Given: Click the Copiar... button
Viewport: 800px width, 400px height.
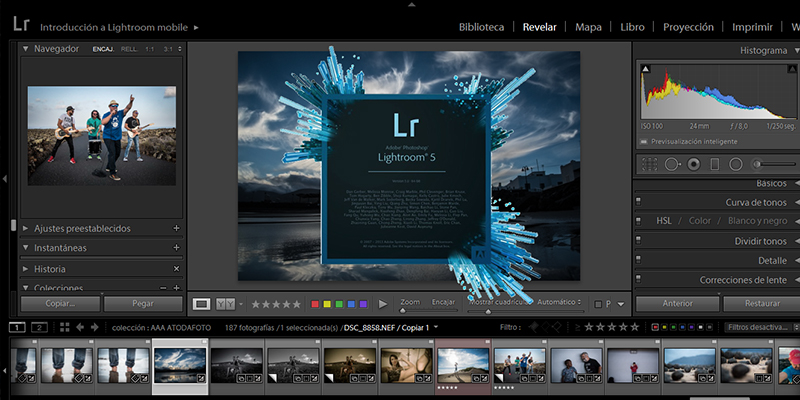Looking at the screenshot, I should 60,304.
